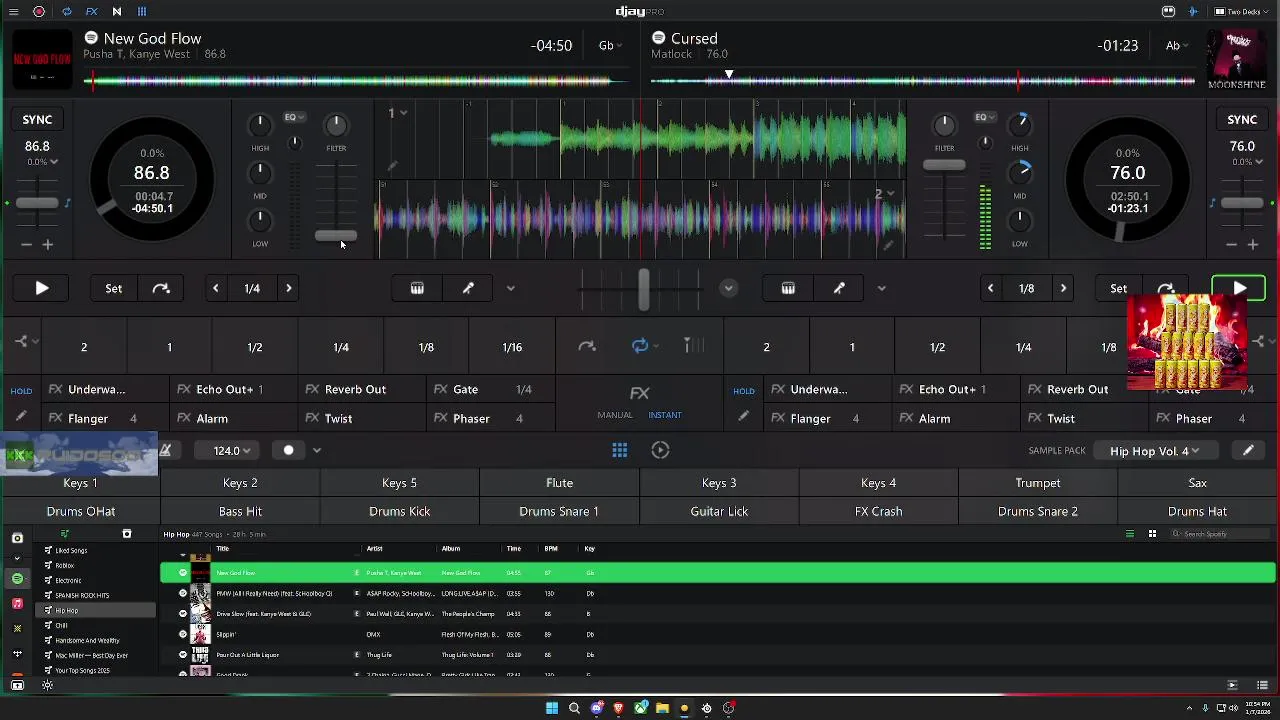1280x720 pixels.
Task: Toggle sampler record white dot button
Action: point(289,450)
